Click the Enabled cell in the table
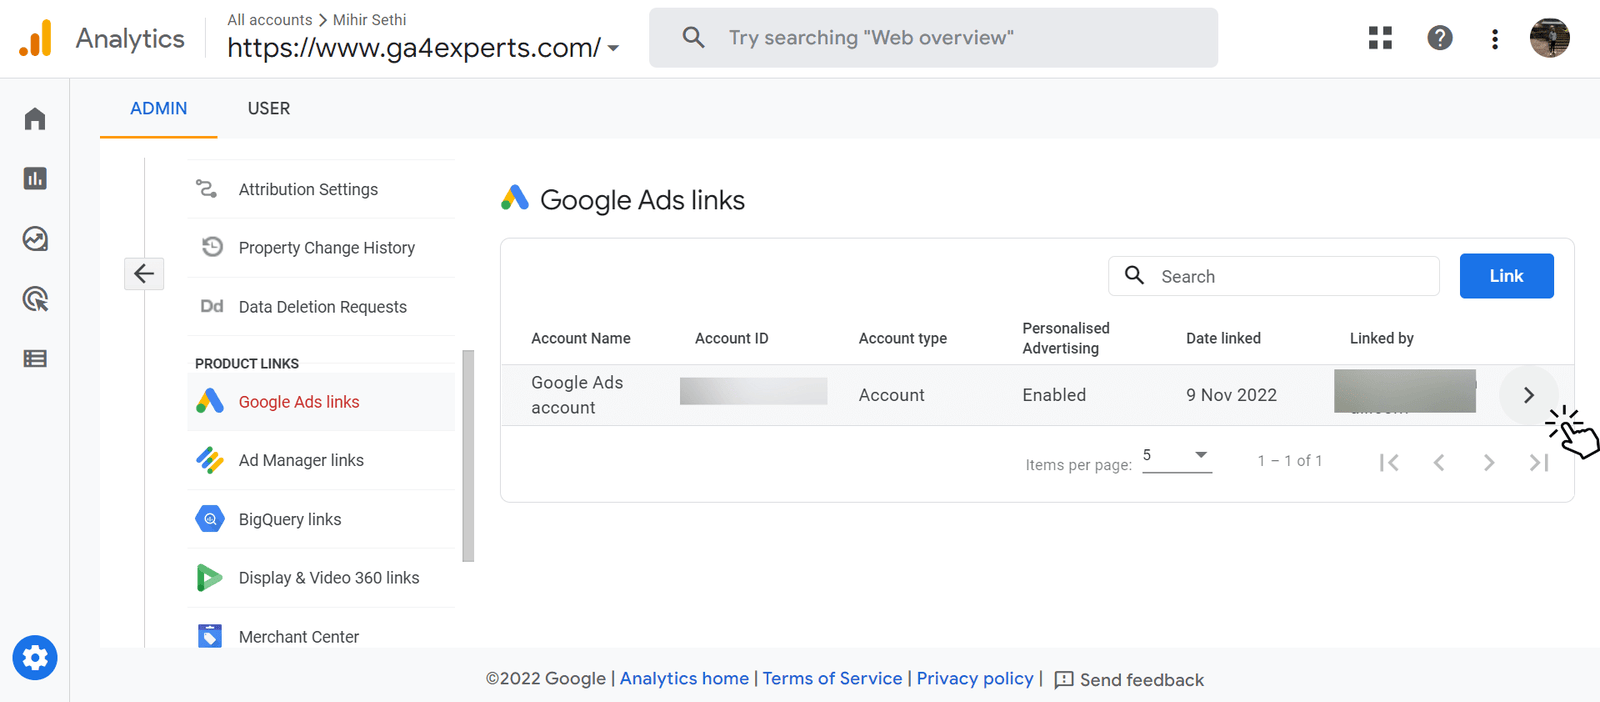The height and width of the screenshot is (702, 1600). pos(1054,395)
